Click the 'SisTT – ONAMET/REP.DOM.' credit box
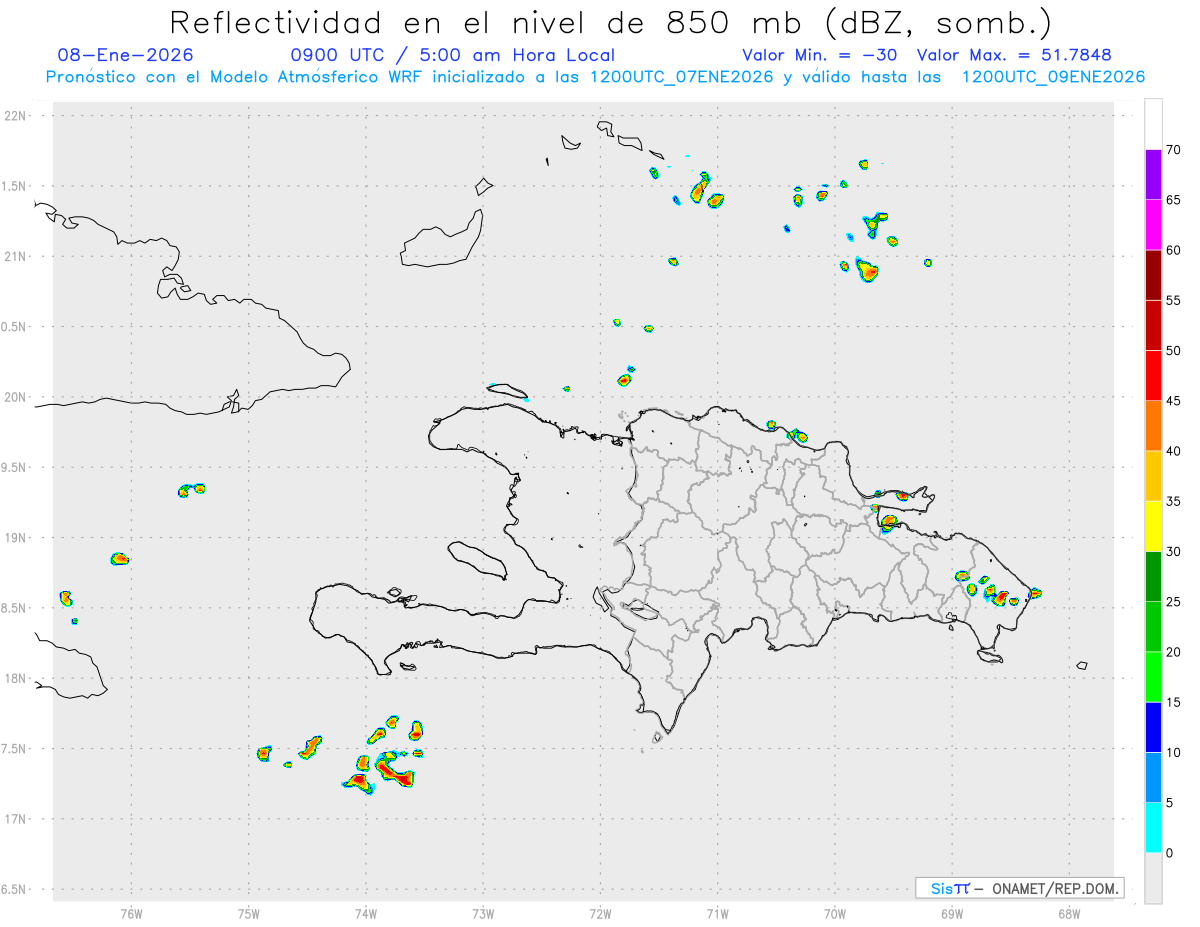 pos(1020,888)
